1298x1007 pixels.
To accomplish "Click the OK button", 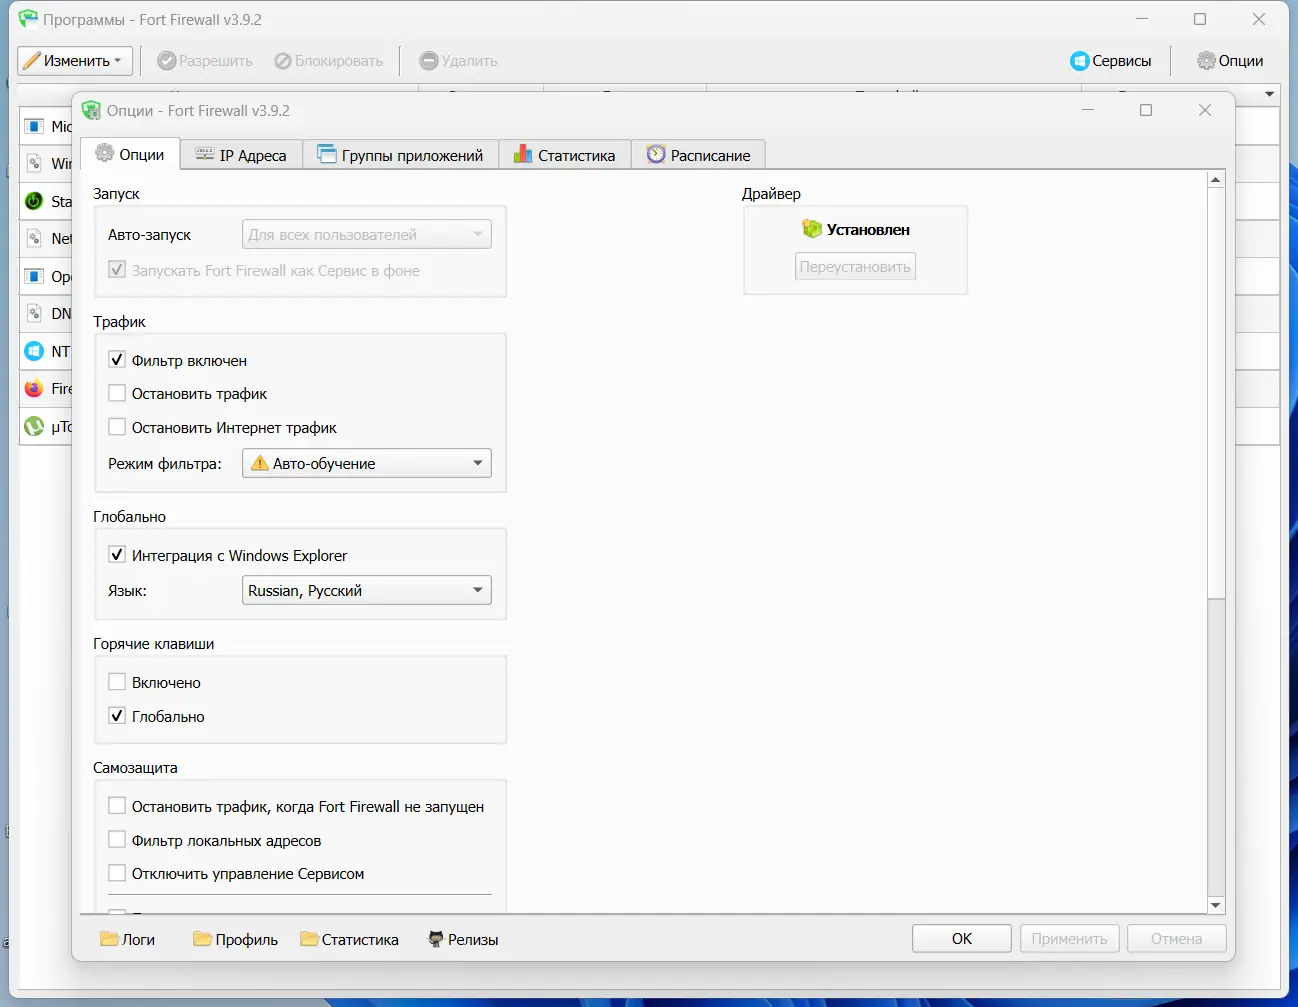I will (962, 939).
